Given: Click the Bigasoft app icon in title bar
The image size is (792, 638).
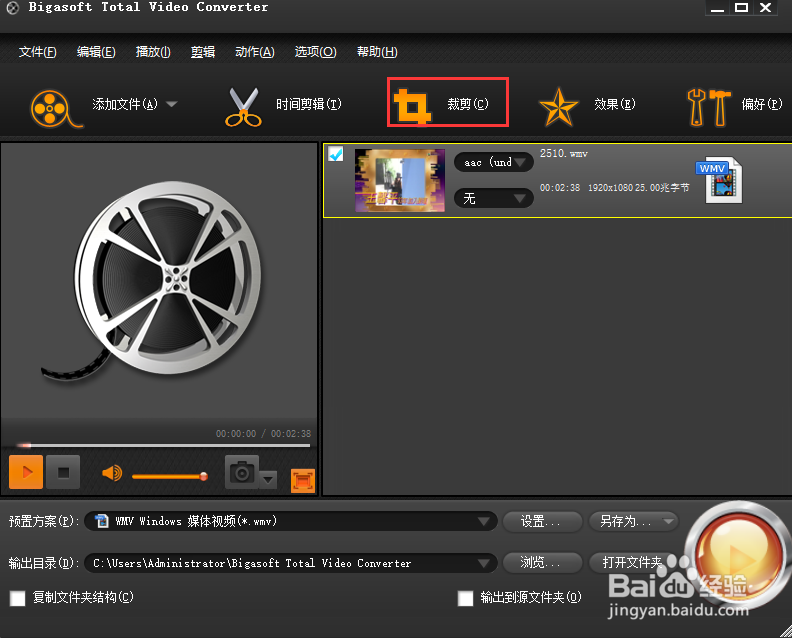Looking at the screenshot, I should [x=12, y=8].
